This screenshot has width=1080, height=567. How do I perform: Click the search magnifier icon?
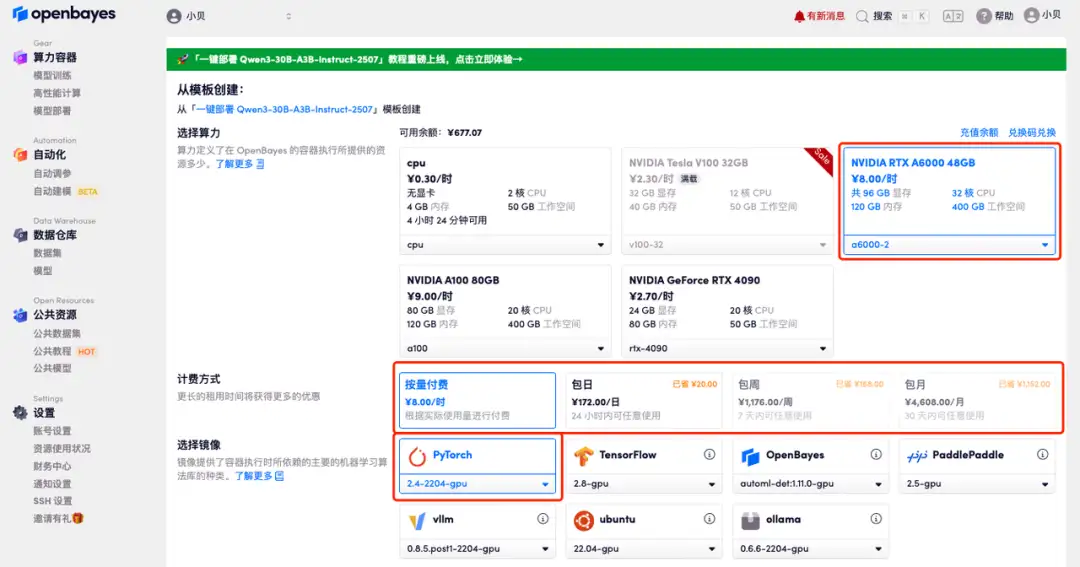pyautogui.click(x=862, y=16)
